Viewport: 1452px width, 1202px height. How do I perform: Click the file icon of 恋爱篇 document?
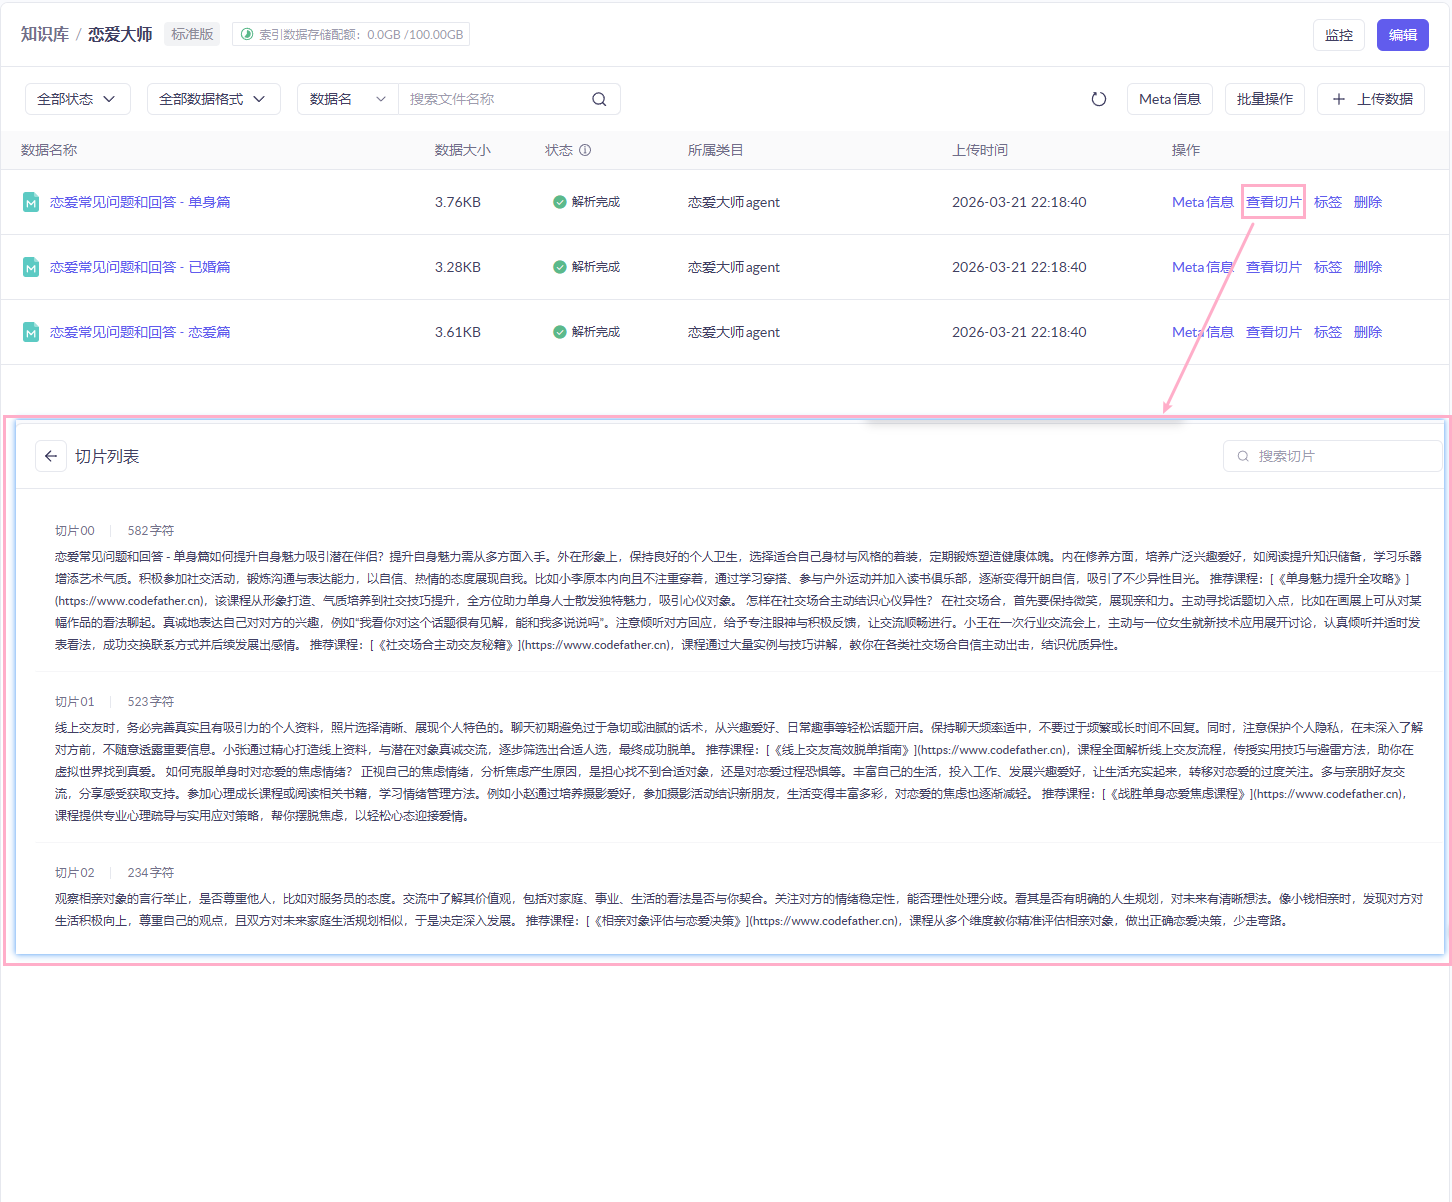[x=31, y=332]
